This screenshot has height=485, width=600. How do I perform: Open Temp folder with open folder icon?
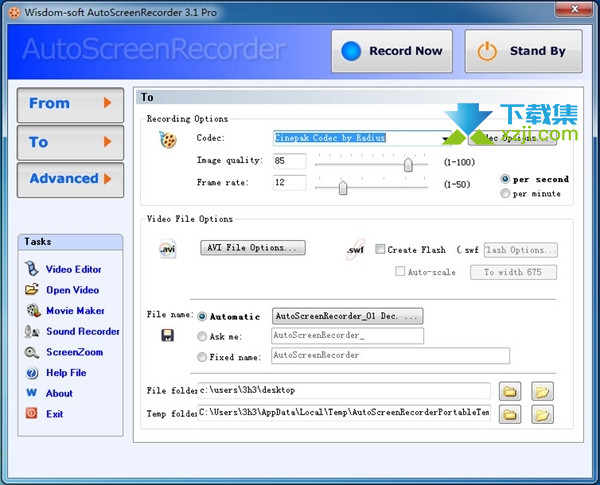pyautogui.click(x=542, y=414)
